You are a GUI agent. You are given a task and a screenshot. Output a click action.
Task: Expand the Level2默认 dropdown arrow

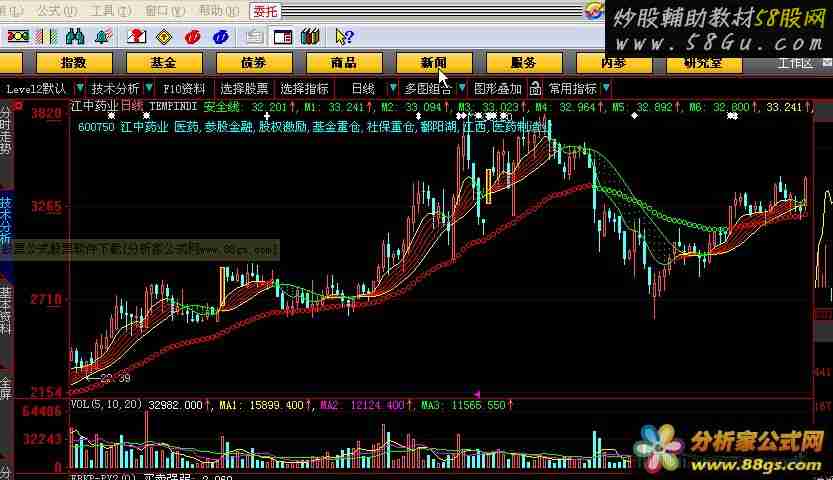pos(80,88)
